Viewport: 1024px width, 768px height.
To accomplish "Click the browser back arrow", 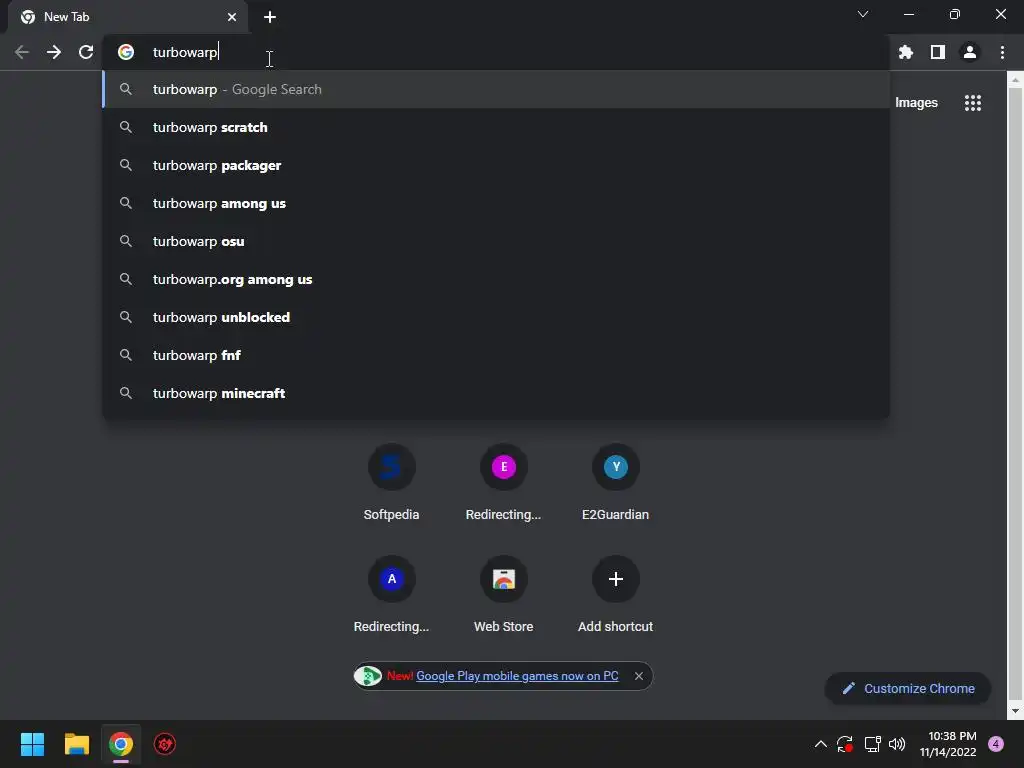I will click(22, 52).
